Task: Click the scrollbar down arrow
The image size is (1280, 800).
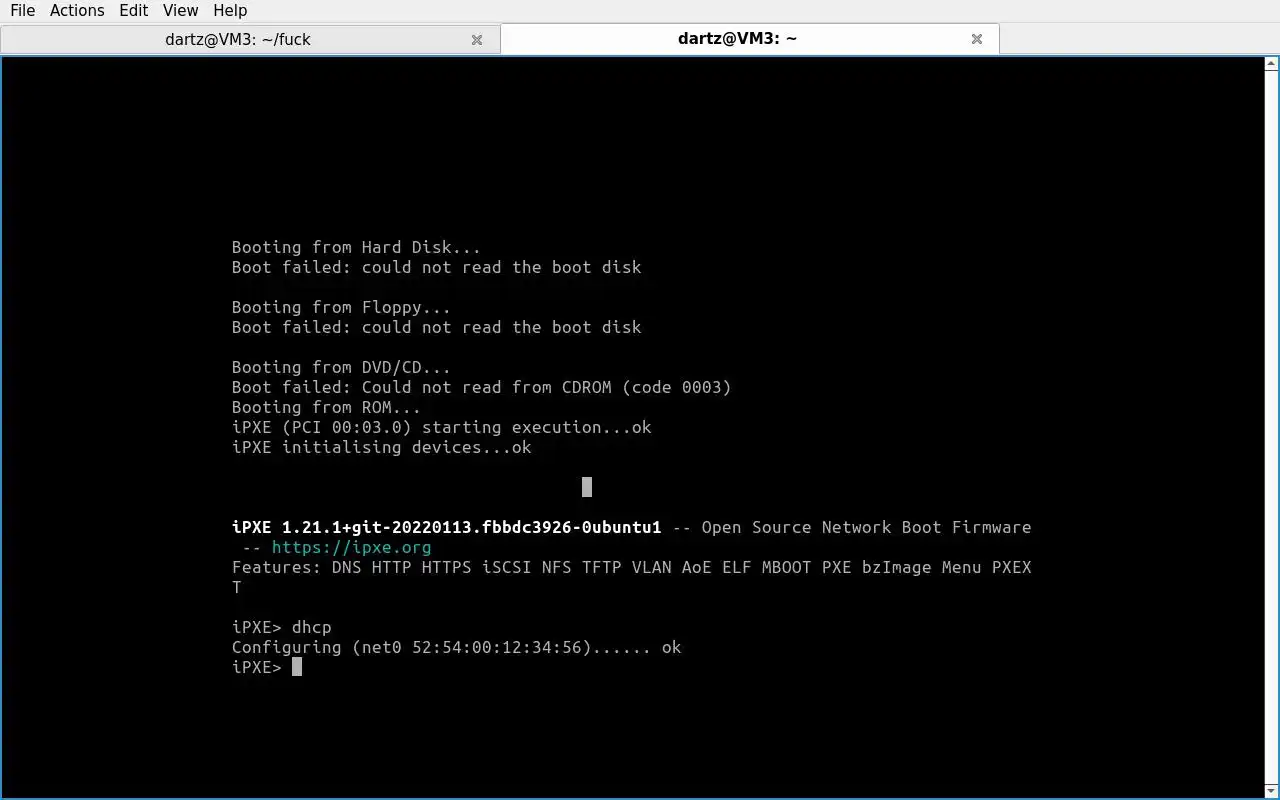Action: coord(1272,790)
